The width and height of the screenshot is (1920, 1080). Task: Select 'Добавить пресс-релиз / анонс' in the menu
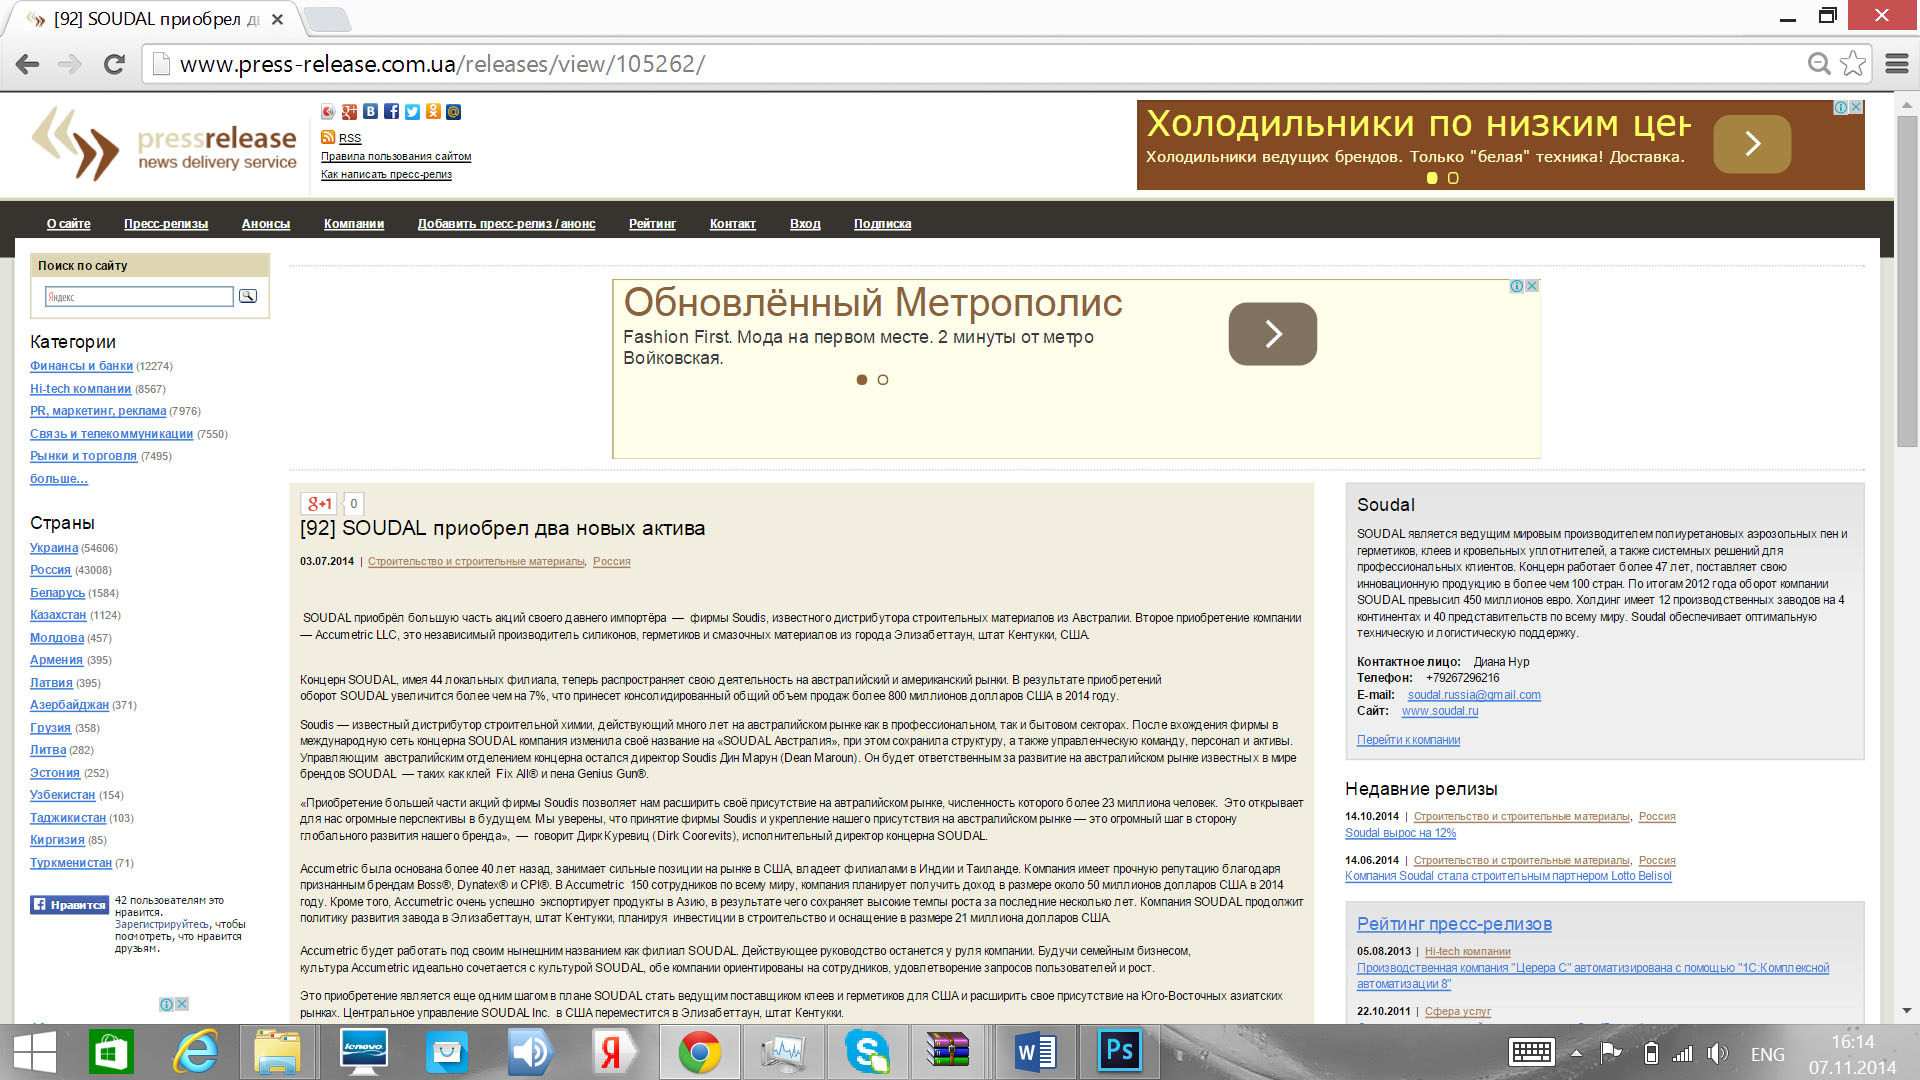(506, 224)
